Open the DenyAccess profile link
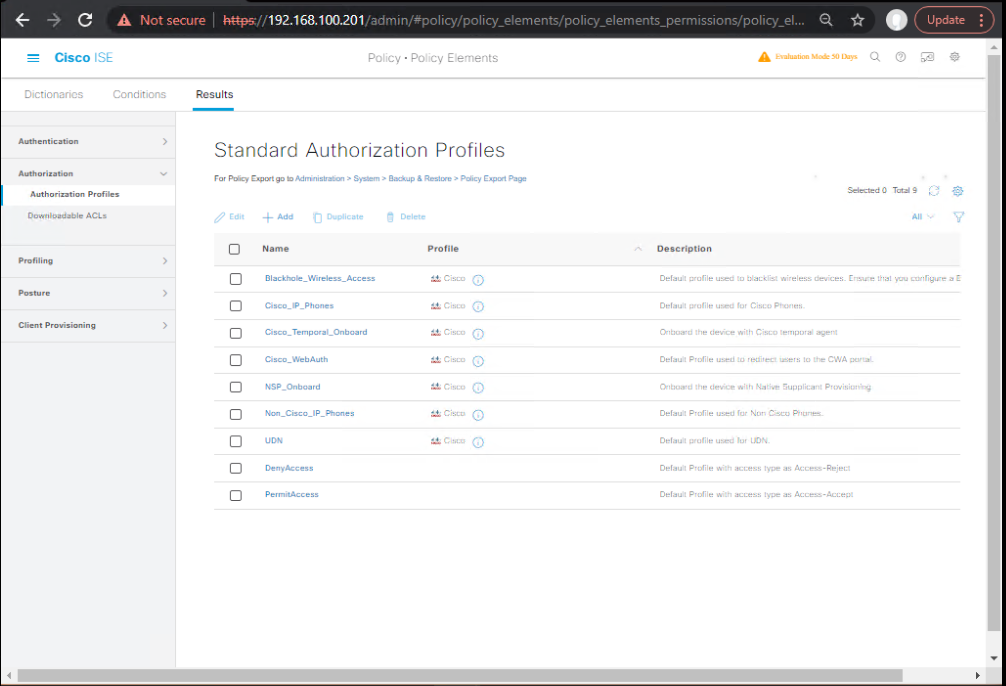1006x686 pixels. click(x=289, y=468)
